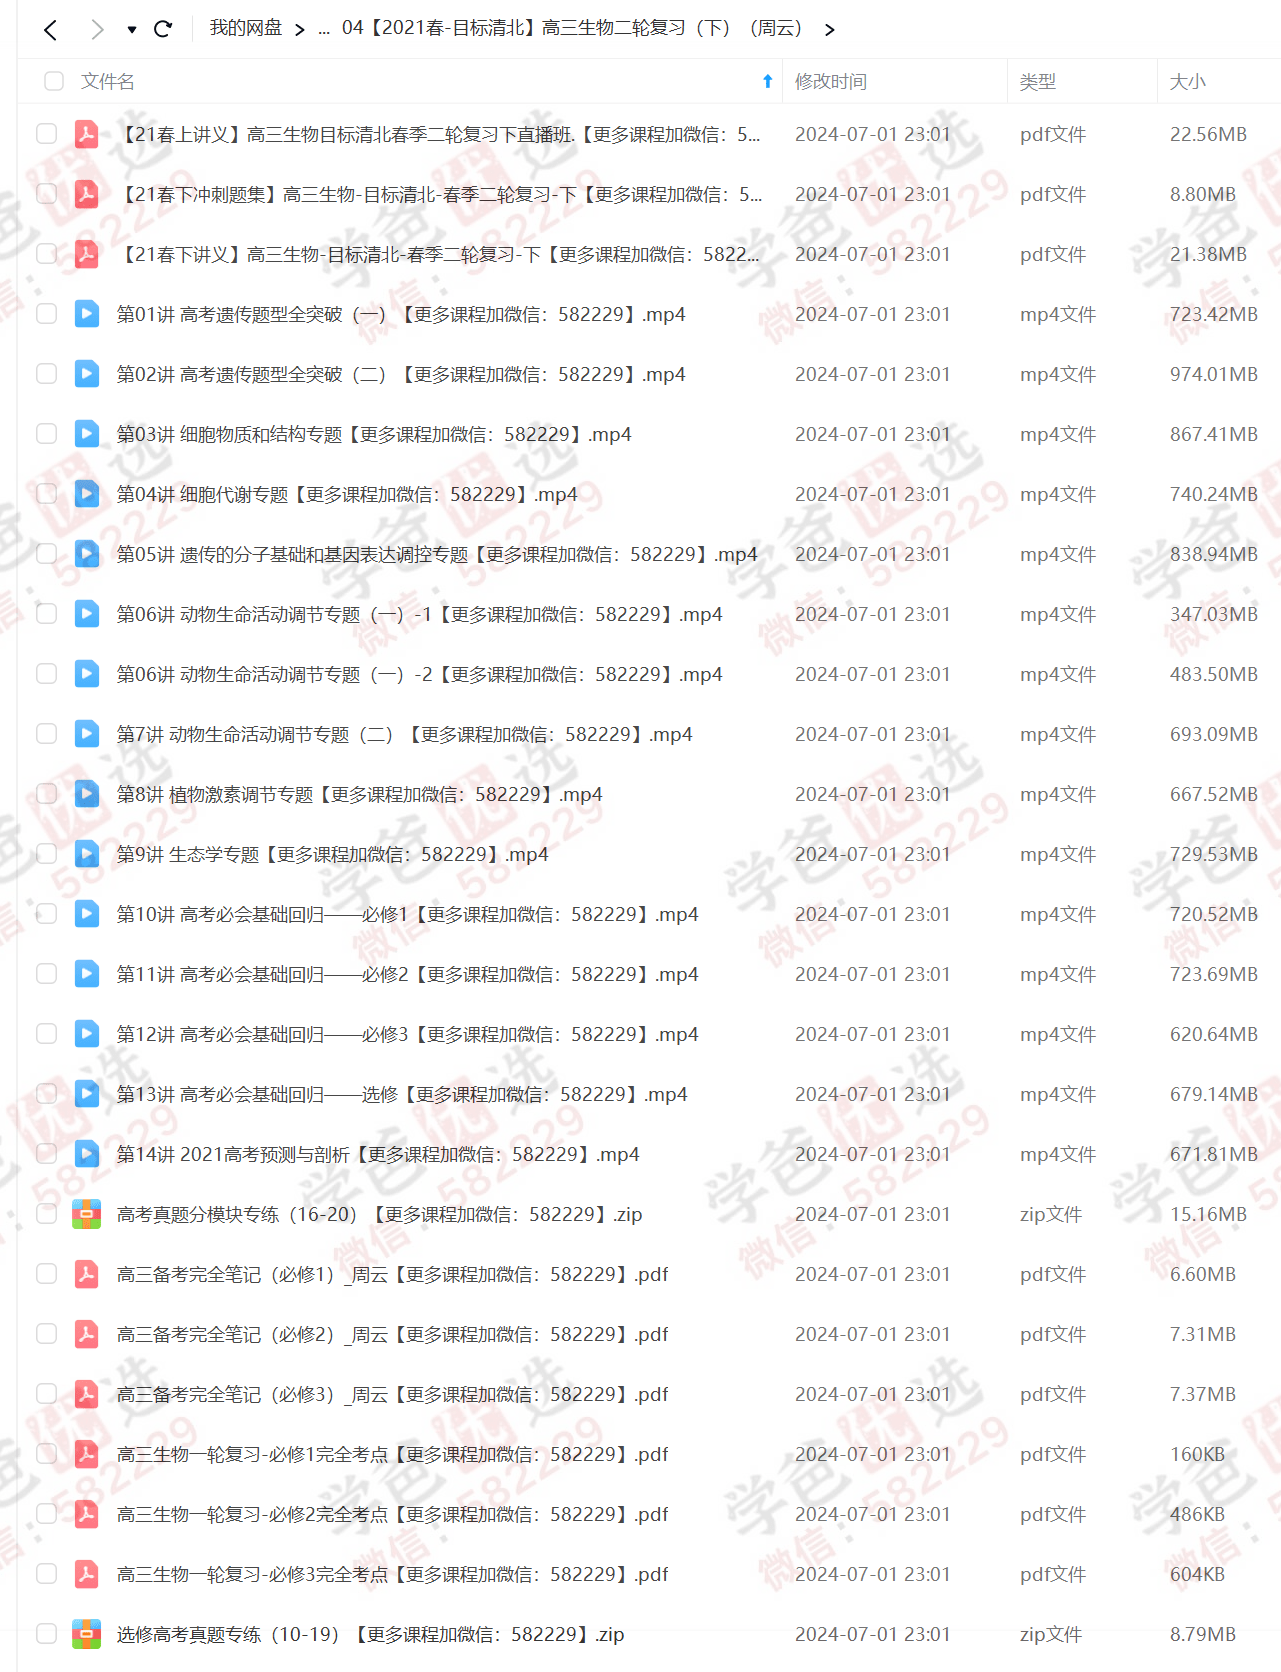Screen dimensions: 1281x1672
Task: Select file name 第14讲 2021高考预测与剖析
Action: 378,1154
